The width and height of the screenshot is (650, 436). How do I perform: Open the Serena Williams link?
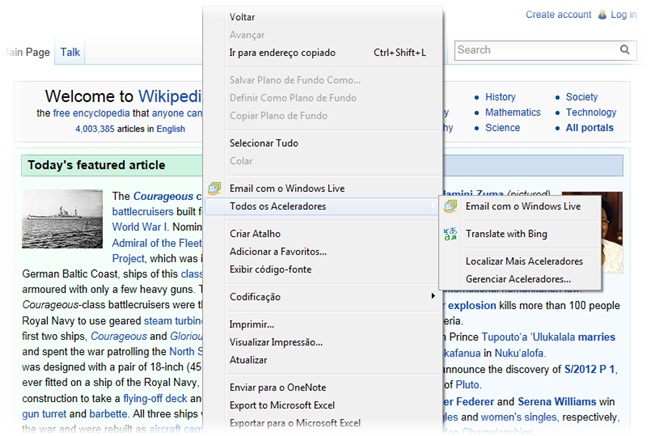[557, 402]
